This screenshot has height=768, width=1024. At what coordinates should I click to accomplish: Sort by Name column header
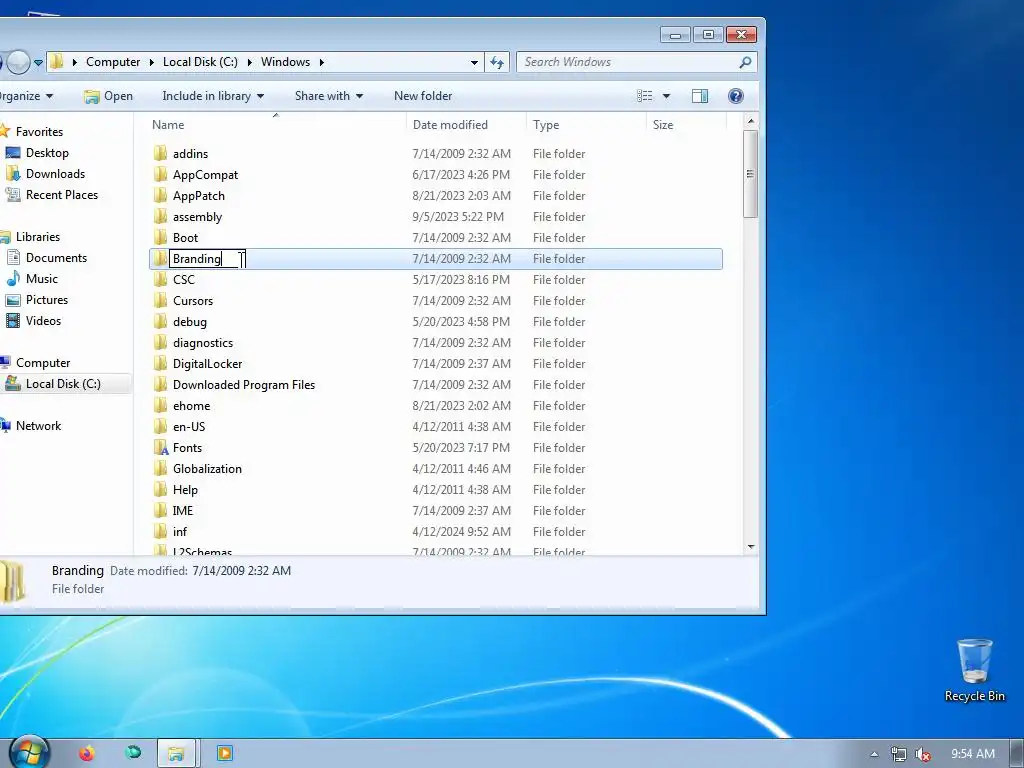(168, 125)
